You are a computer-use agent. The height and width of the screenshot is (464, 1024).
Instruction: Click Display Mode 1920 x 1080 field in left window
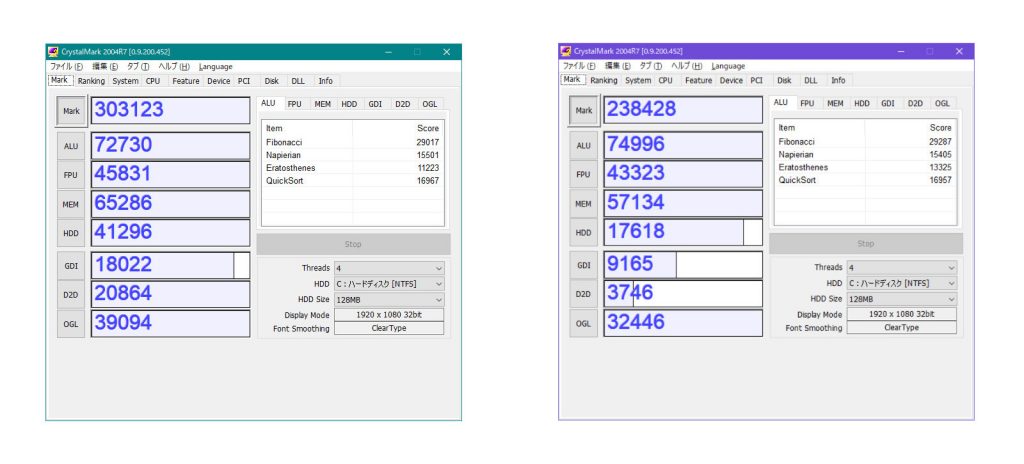389,315
